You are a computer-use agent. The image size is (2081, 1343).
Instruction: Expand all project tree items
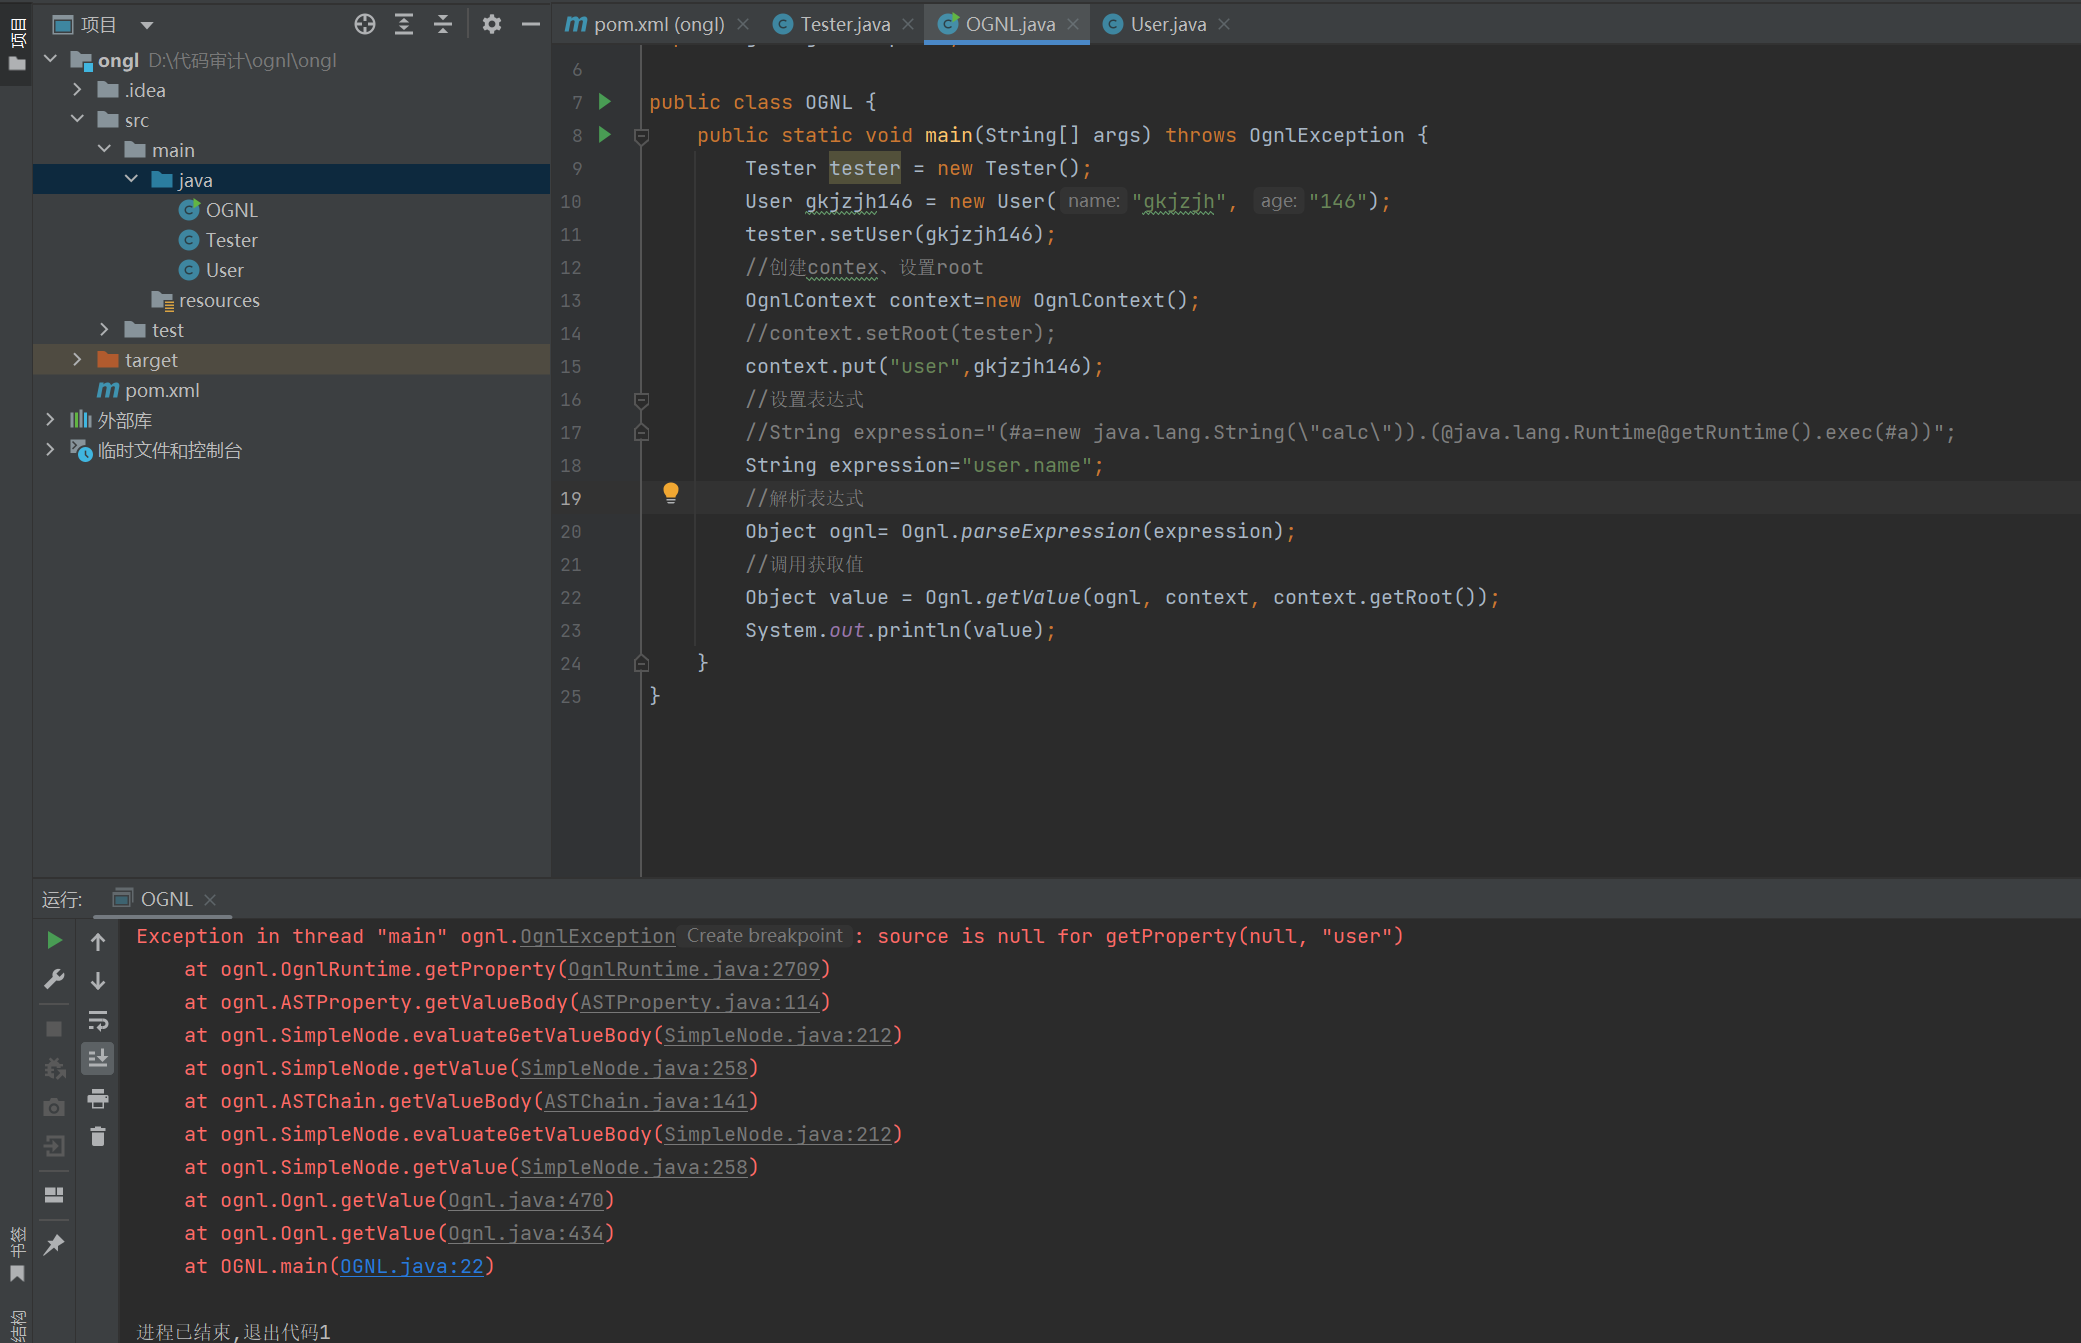(x=404, y=24)
